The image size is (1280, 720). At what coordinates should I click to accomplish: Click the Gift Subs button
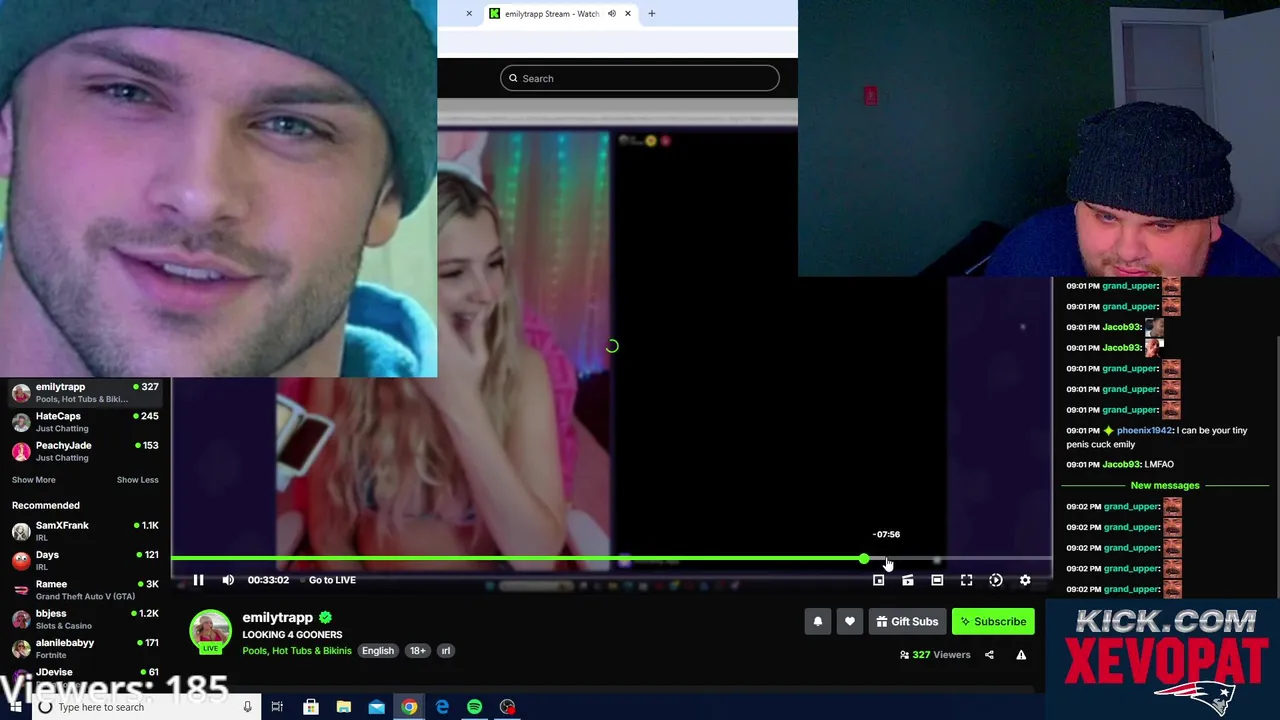(x=907, y=622)
